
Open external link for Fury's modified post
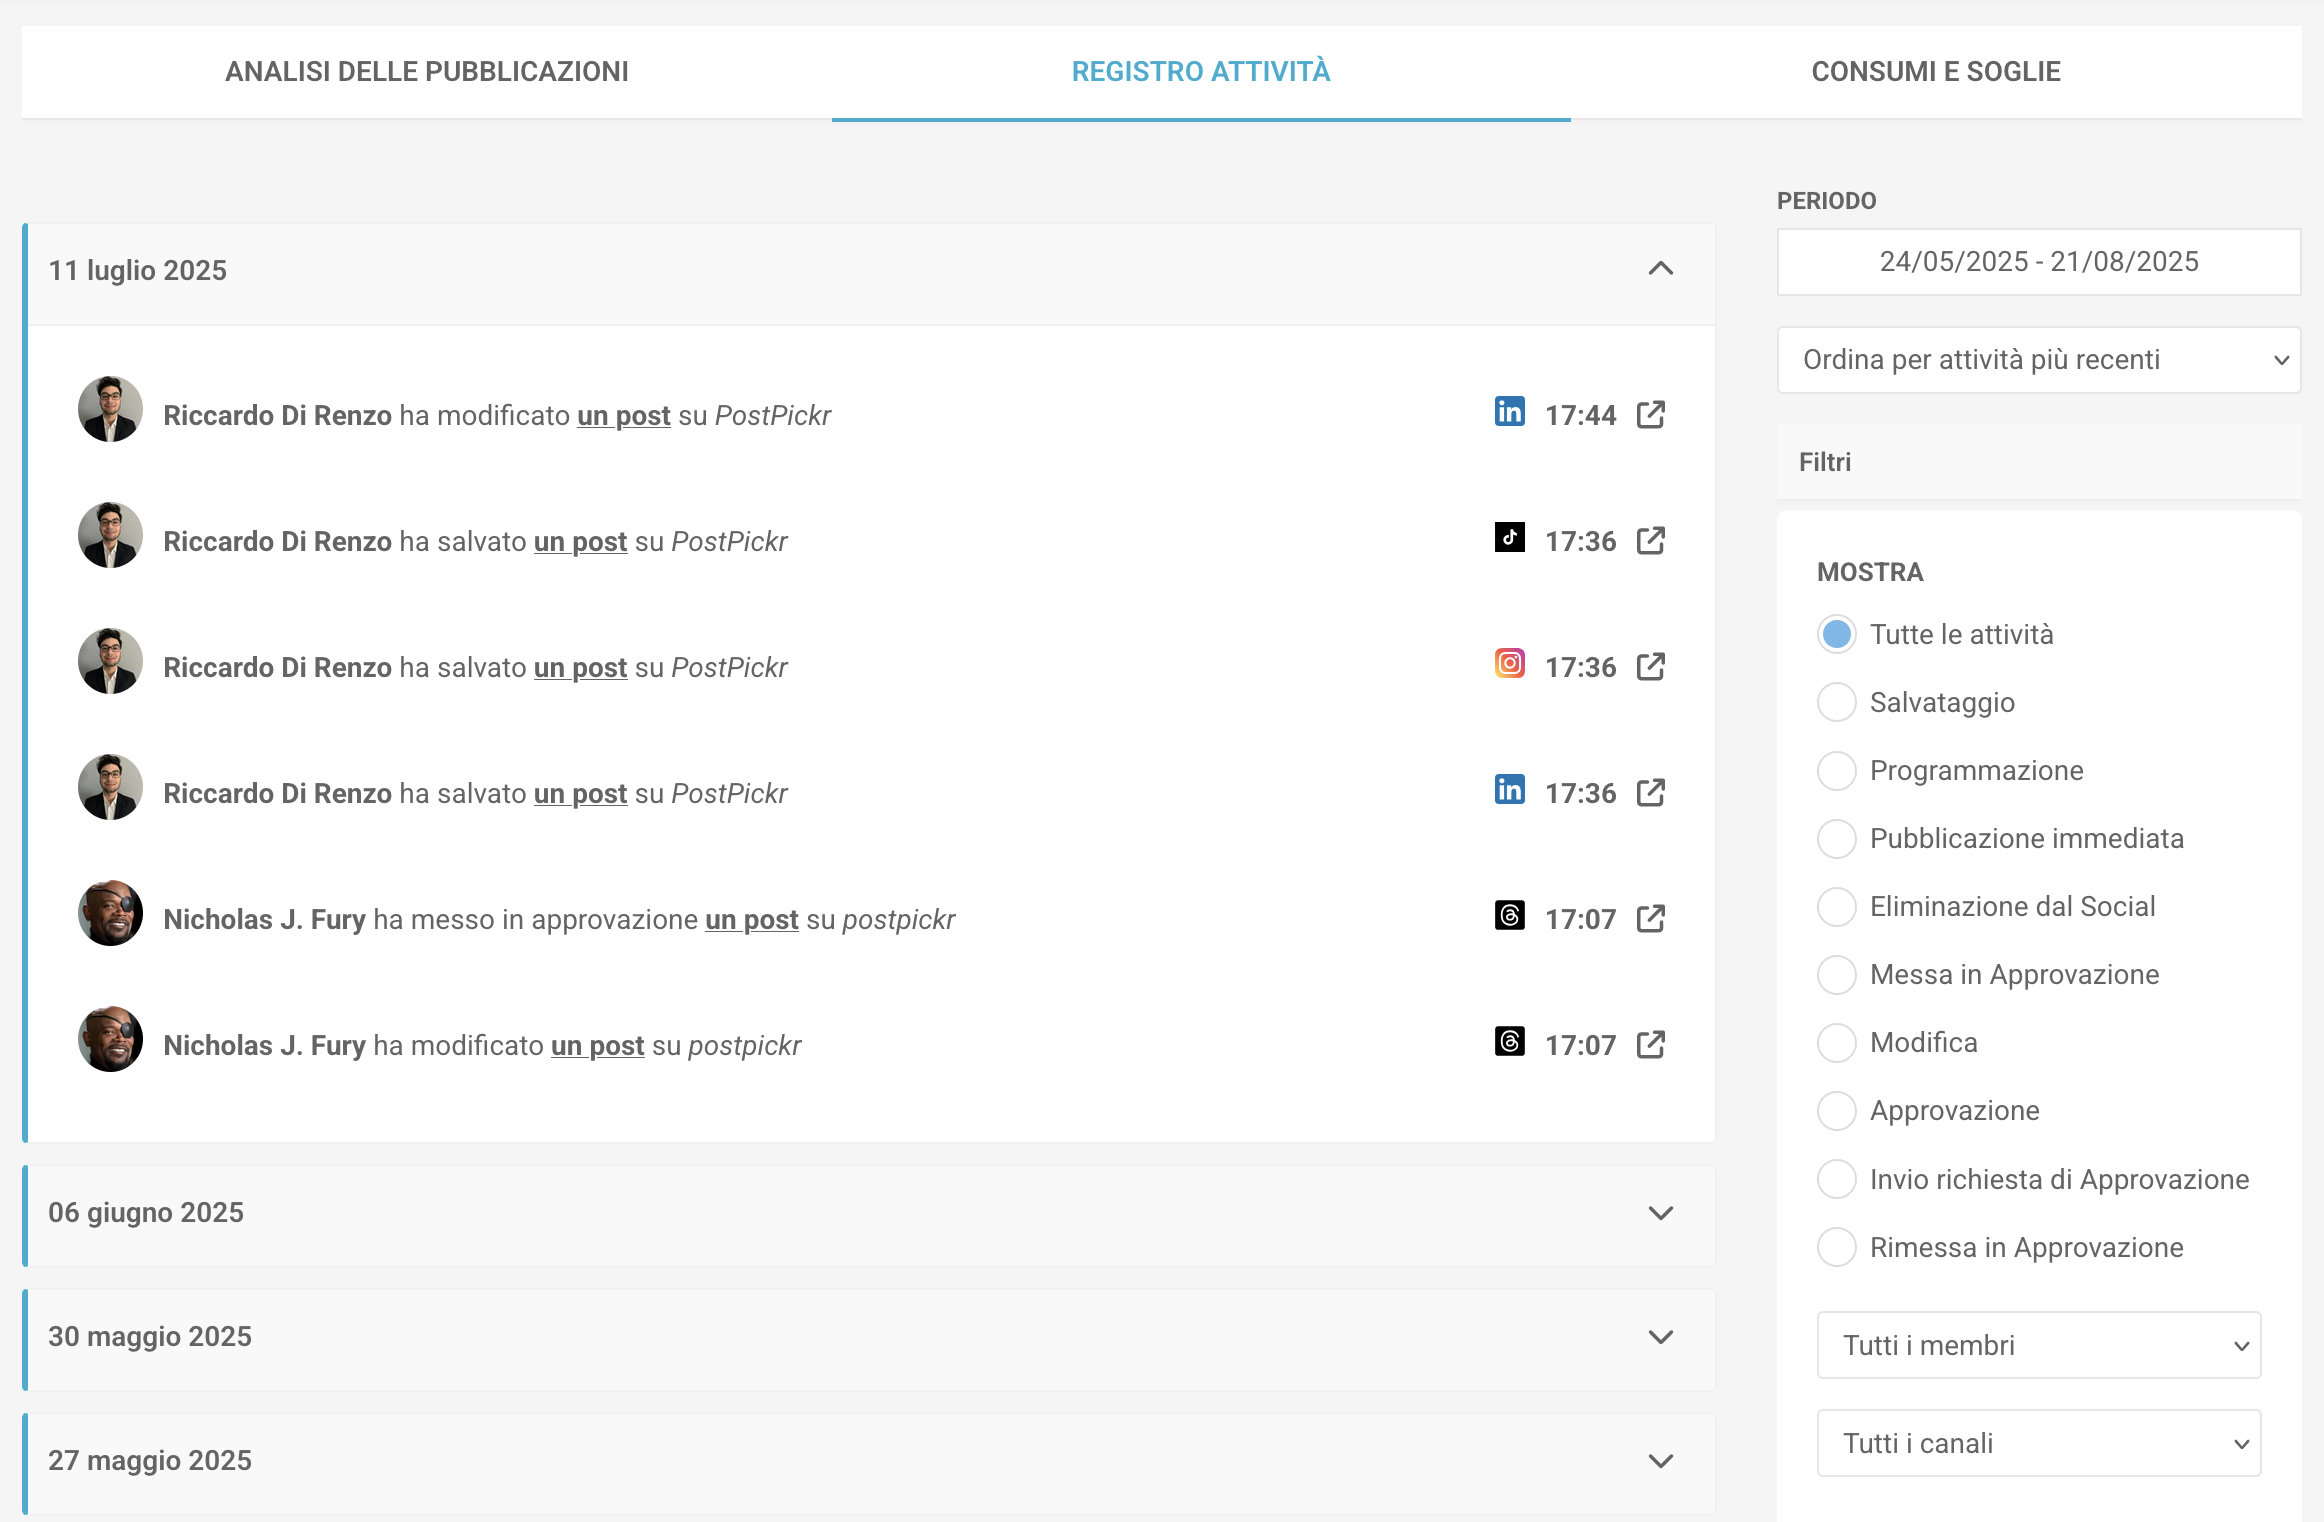click(x=1650, y=1045)
